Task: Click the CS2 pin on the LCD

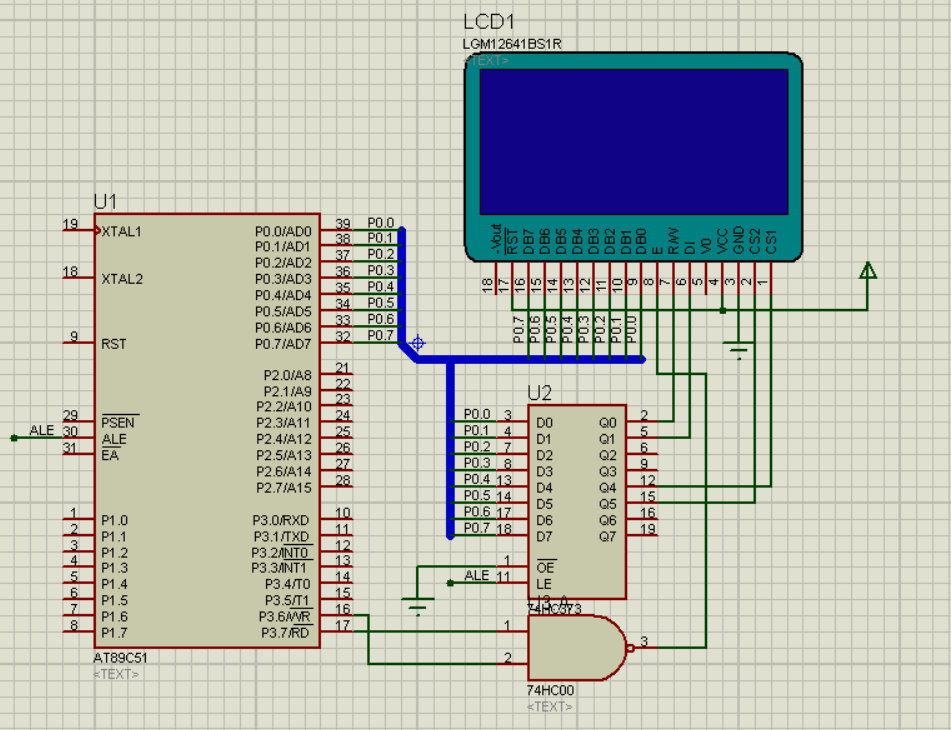Action: [x=754, y=278]
